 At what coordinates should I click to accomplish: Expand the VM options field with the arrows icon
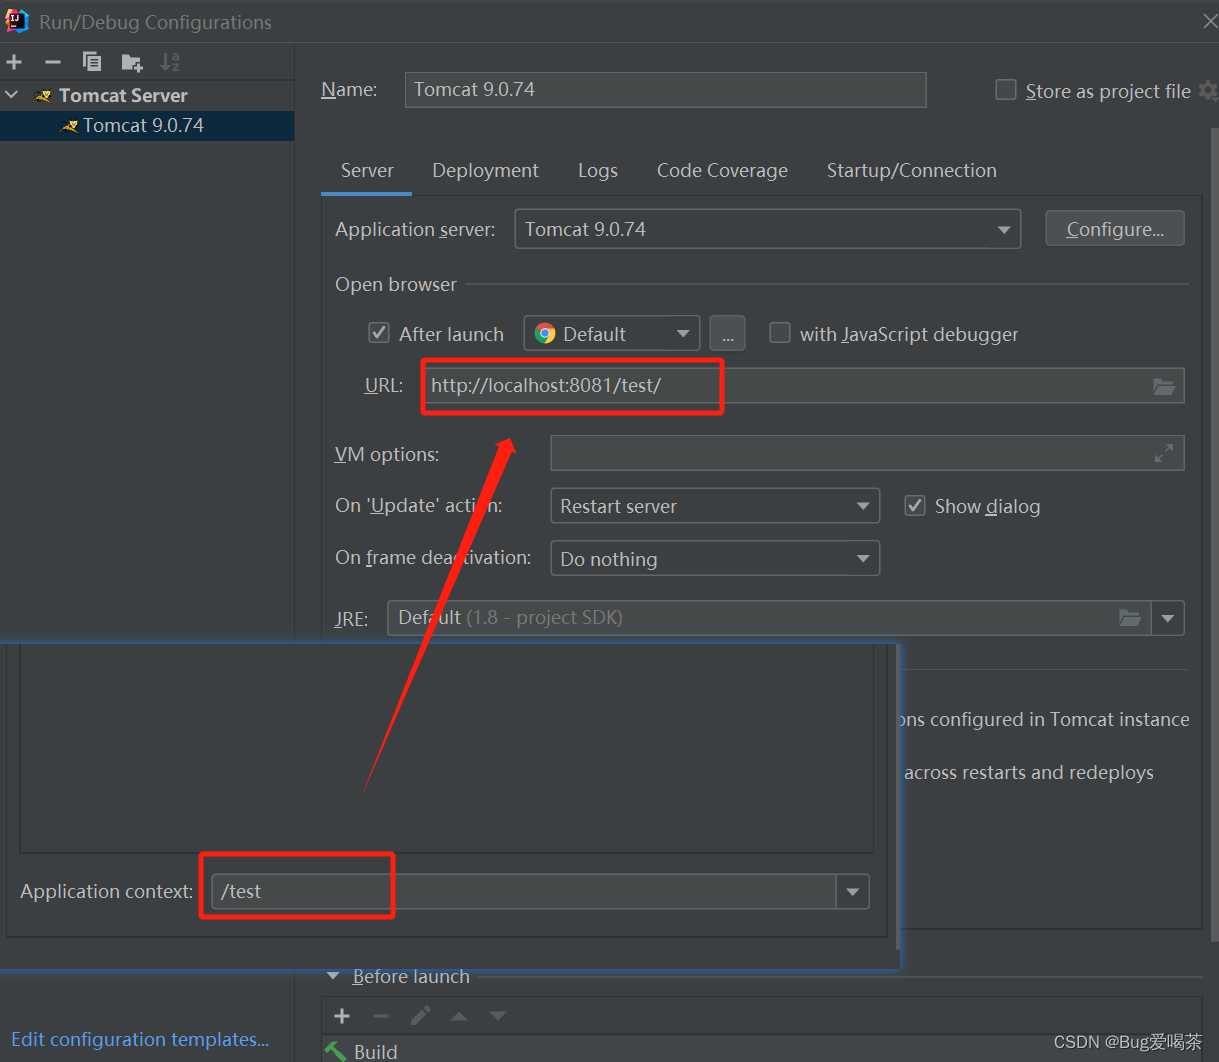click(x=1164, y=454)
